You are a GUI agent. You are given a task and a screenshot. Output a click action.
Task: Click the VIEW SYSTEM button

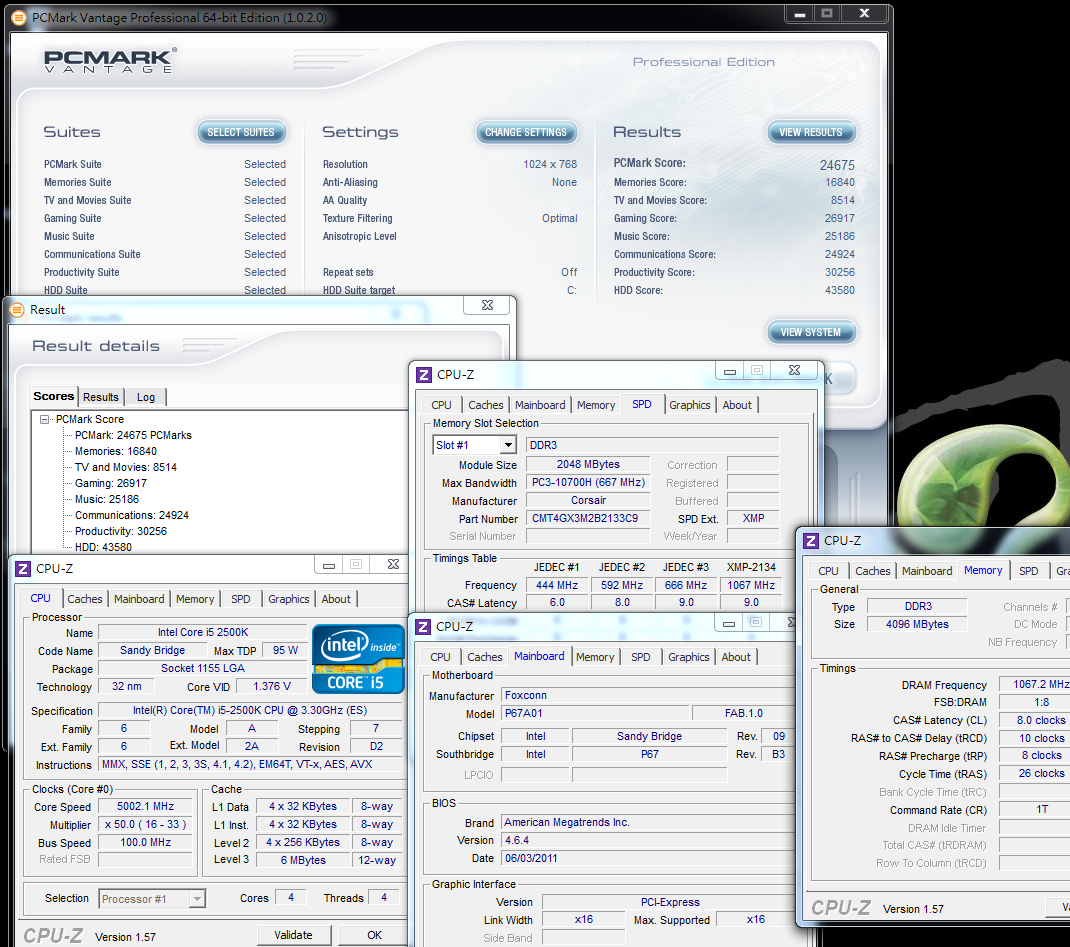click(811, 332)
